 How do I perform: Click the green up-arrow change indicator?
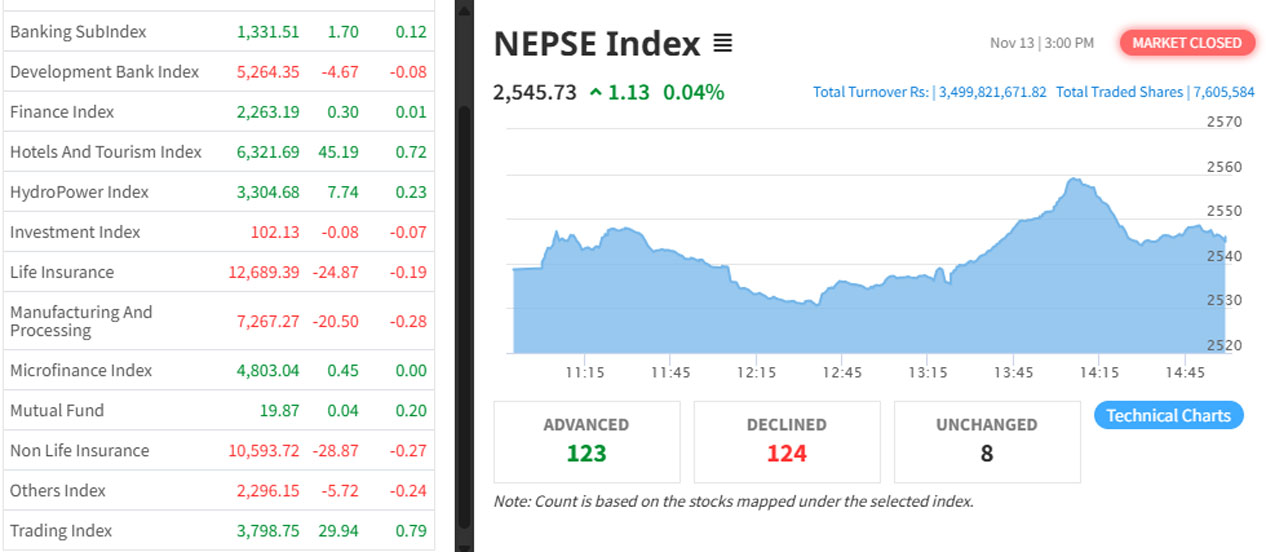tap(596, 93)
